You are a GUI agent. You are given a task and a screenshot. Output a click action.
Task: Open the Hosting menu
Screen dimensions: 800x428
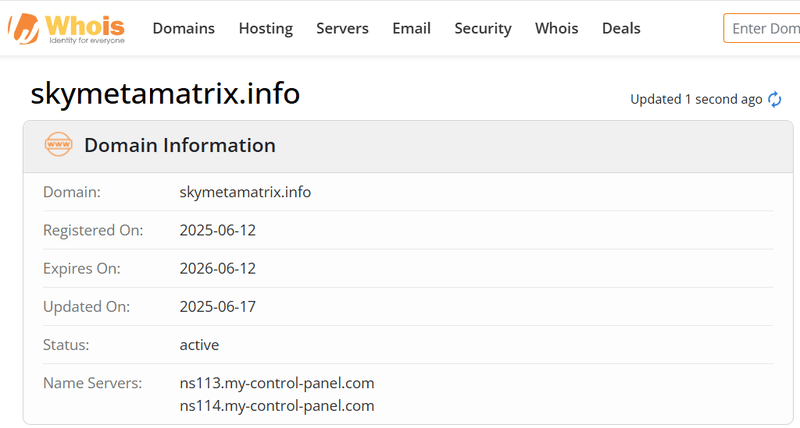266,28
